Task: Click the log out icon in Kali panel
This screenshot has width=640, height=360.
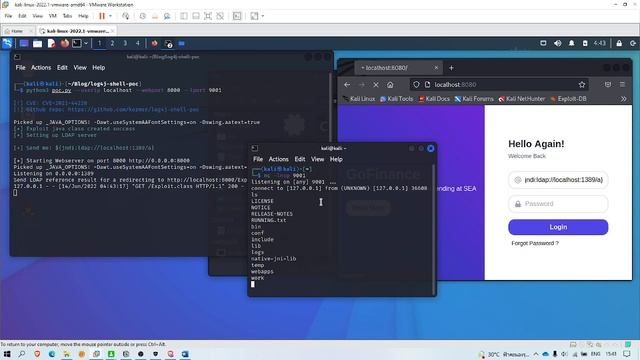Action: tap(633, 43)
